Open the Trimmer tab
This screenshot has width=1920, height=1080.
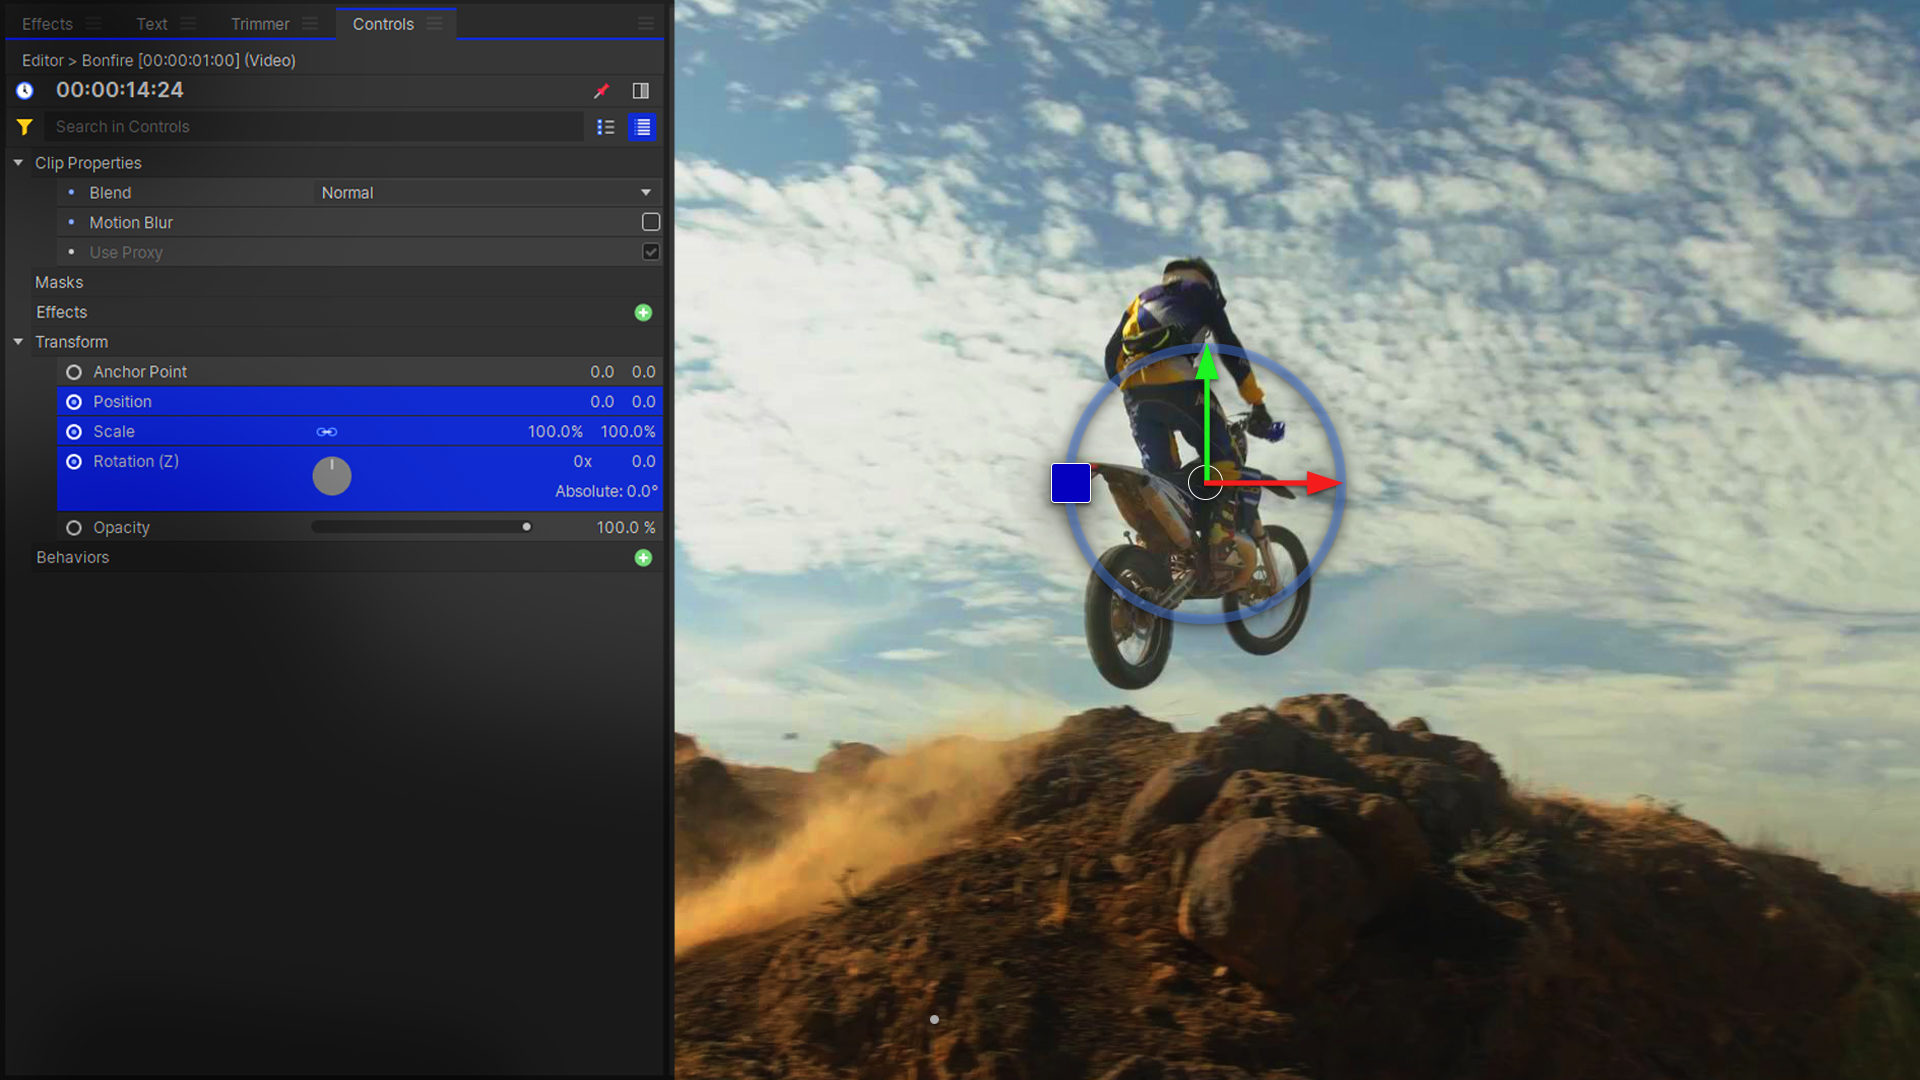[x=260, y=24]
